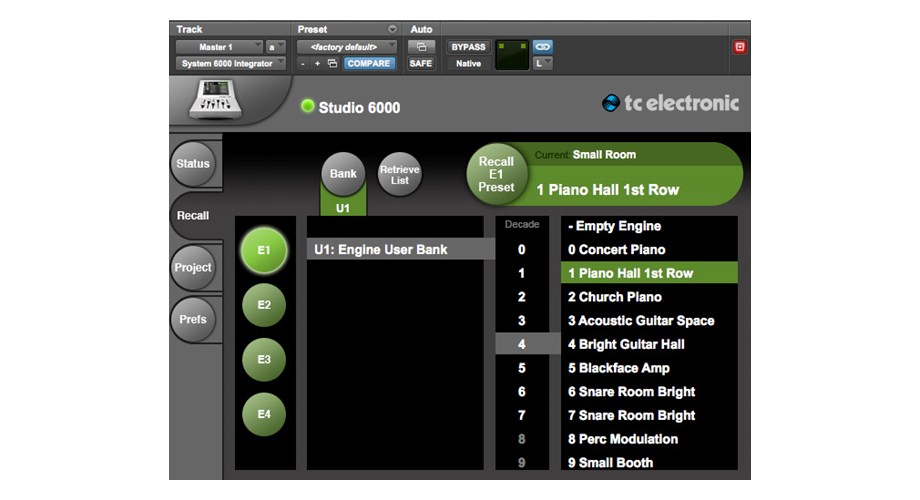Select engine E2

point(264,305)
